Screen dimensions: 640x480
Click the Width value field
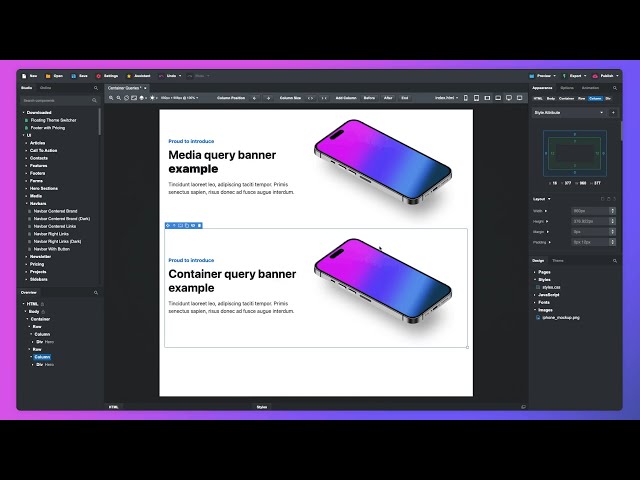590,211
